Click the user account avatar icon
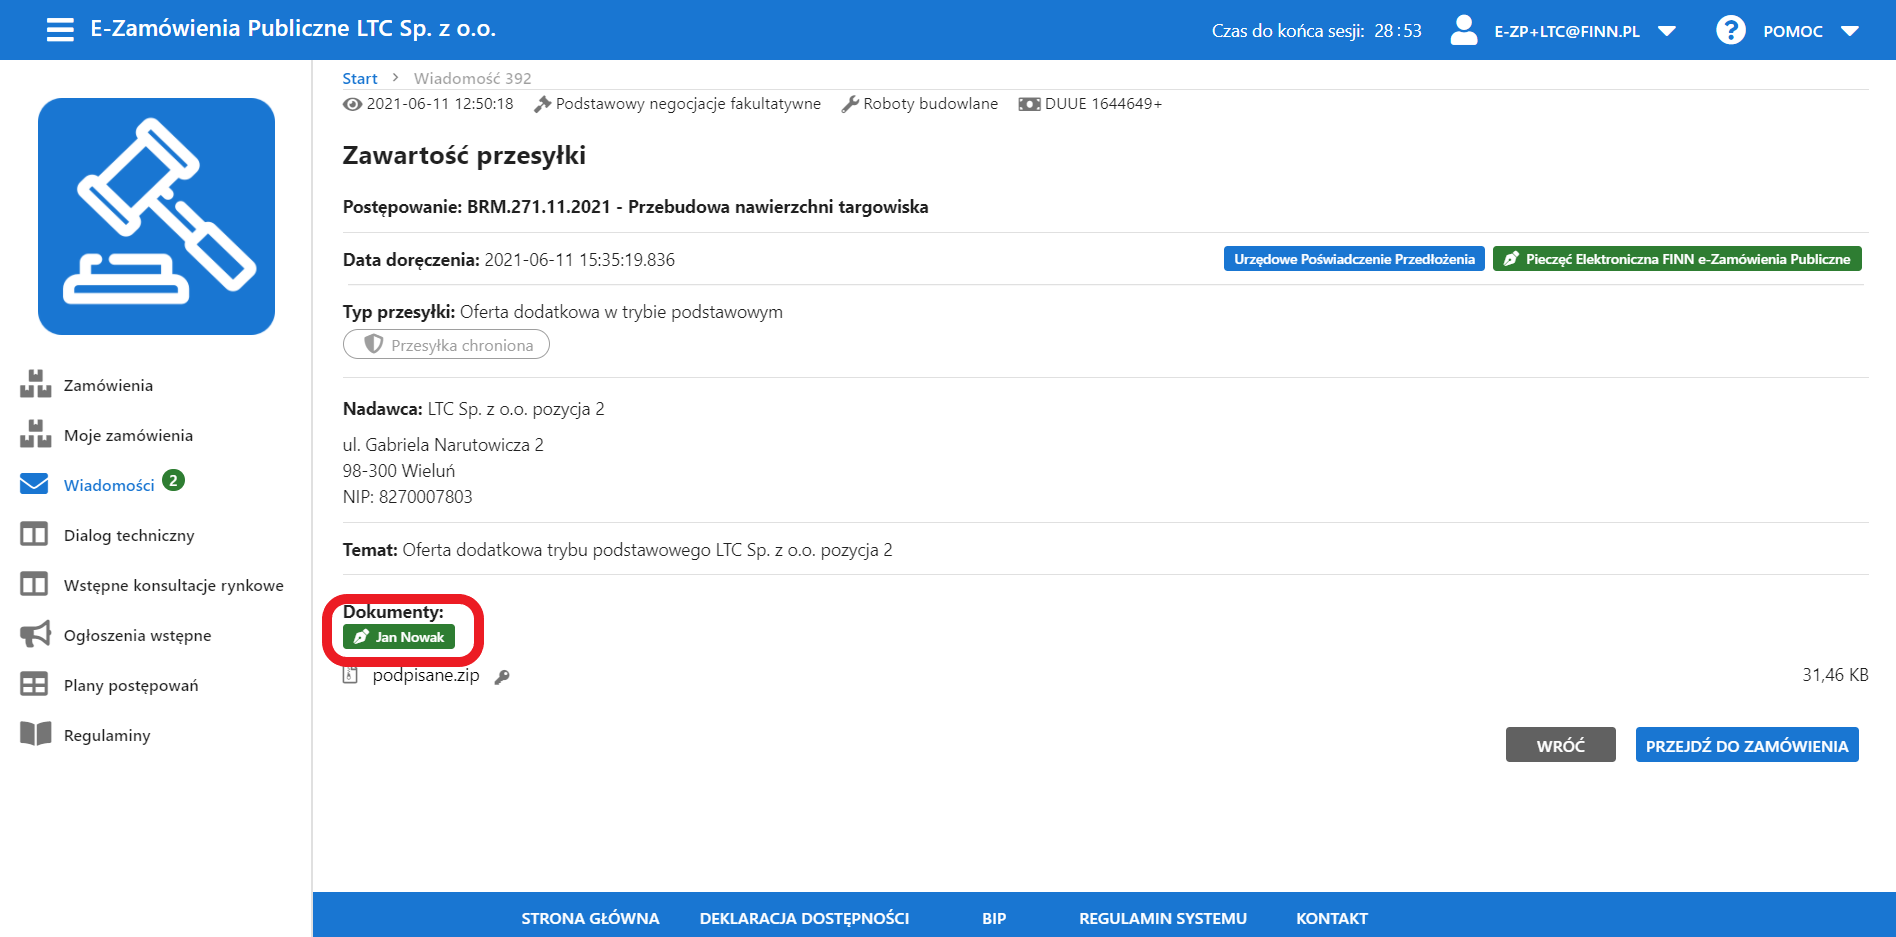Screen dimensions: 1896x937 [x=1464, y=30]
